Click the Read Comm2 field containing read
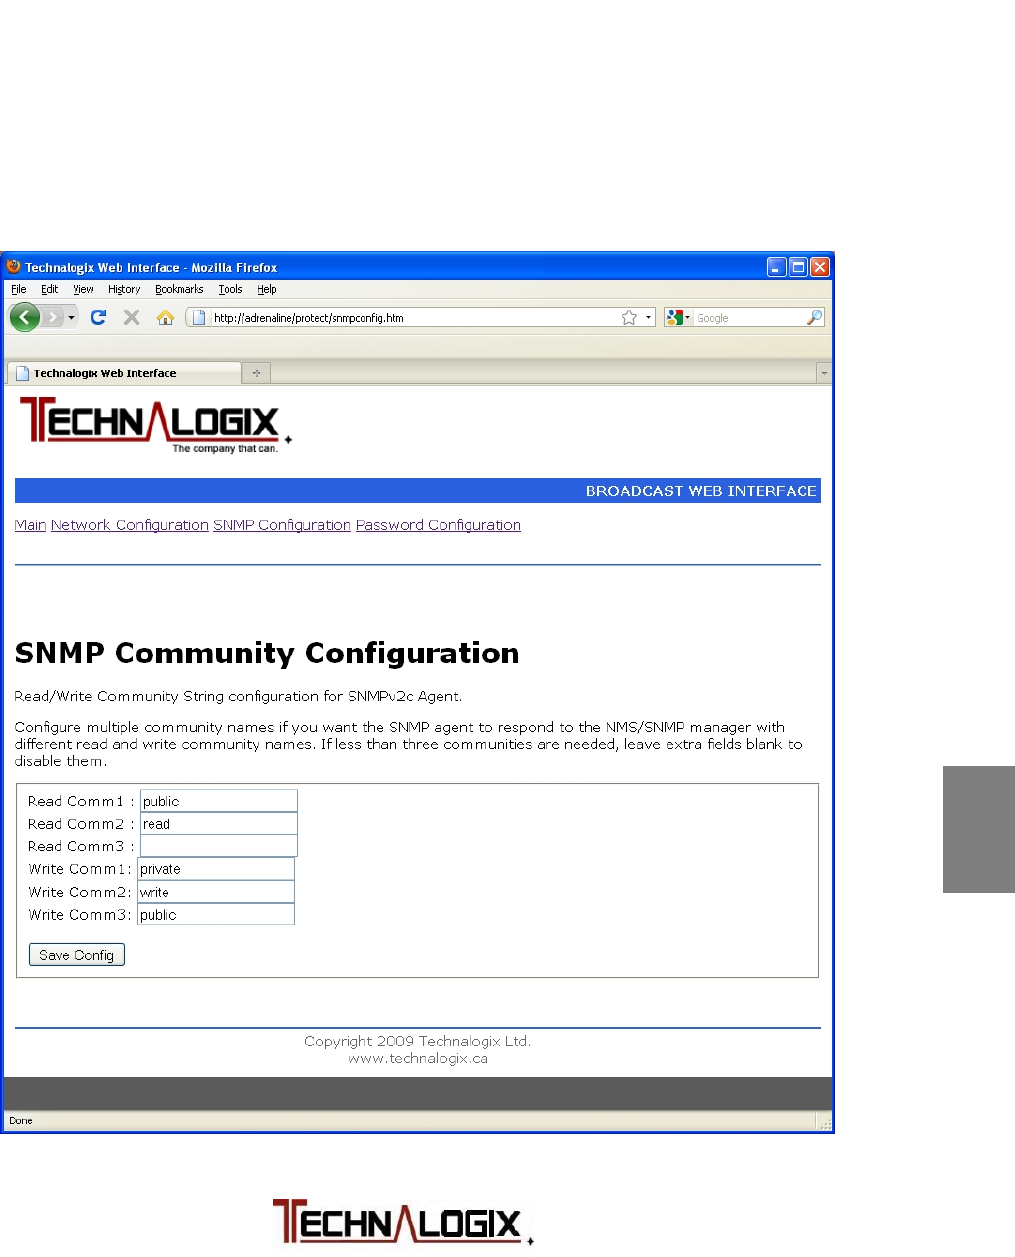This screenshot has width=1015, height=1257. coord(219,824)
